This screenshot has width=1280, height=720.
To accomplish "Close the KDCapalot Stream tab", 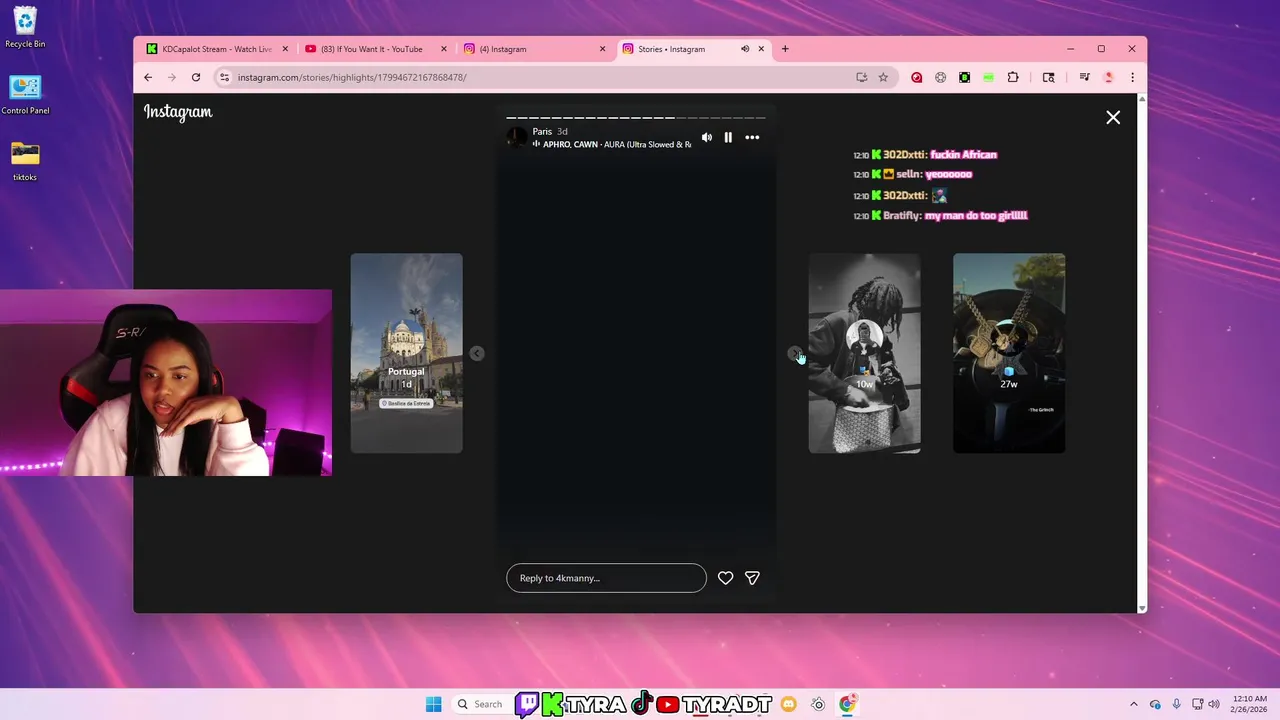I will (285, 49).
